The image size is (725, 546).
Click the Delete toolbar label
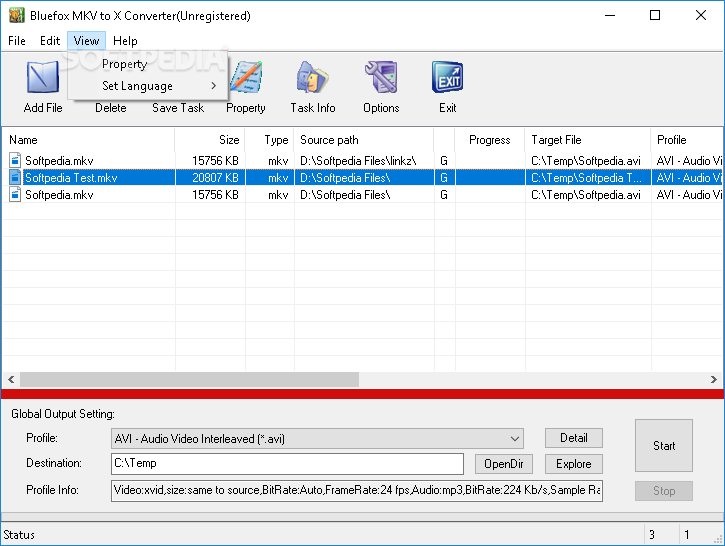pyautogui.click(x=111, y=108)
